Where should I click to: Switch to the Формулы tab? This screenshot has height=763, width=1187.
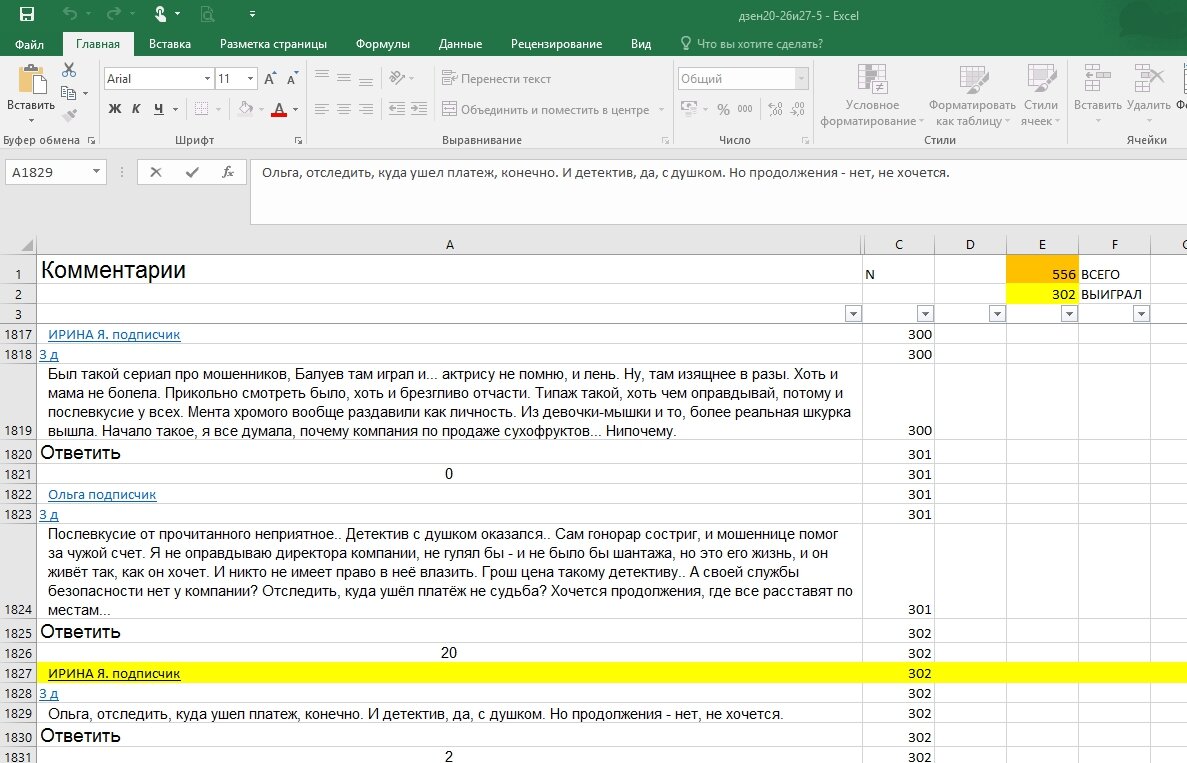pyautogui.click(x=383, y=44)
